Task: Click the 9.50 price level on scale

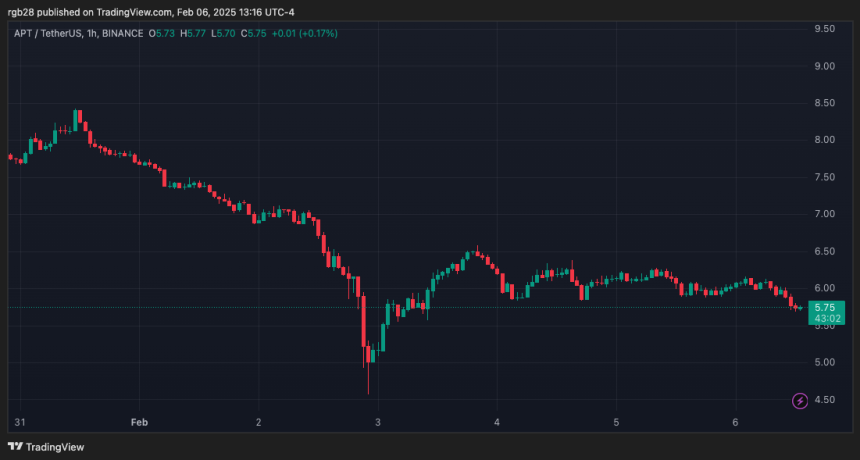Action: tap(825, 29)
